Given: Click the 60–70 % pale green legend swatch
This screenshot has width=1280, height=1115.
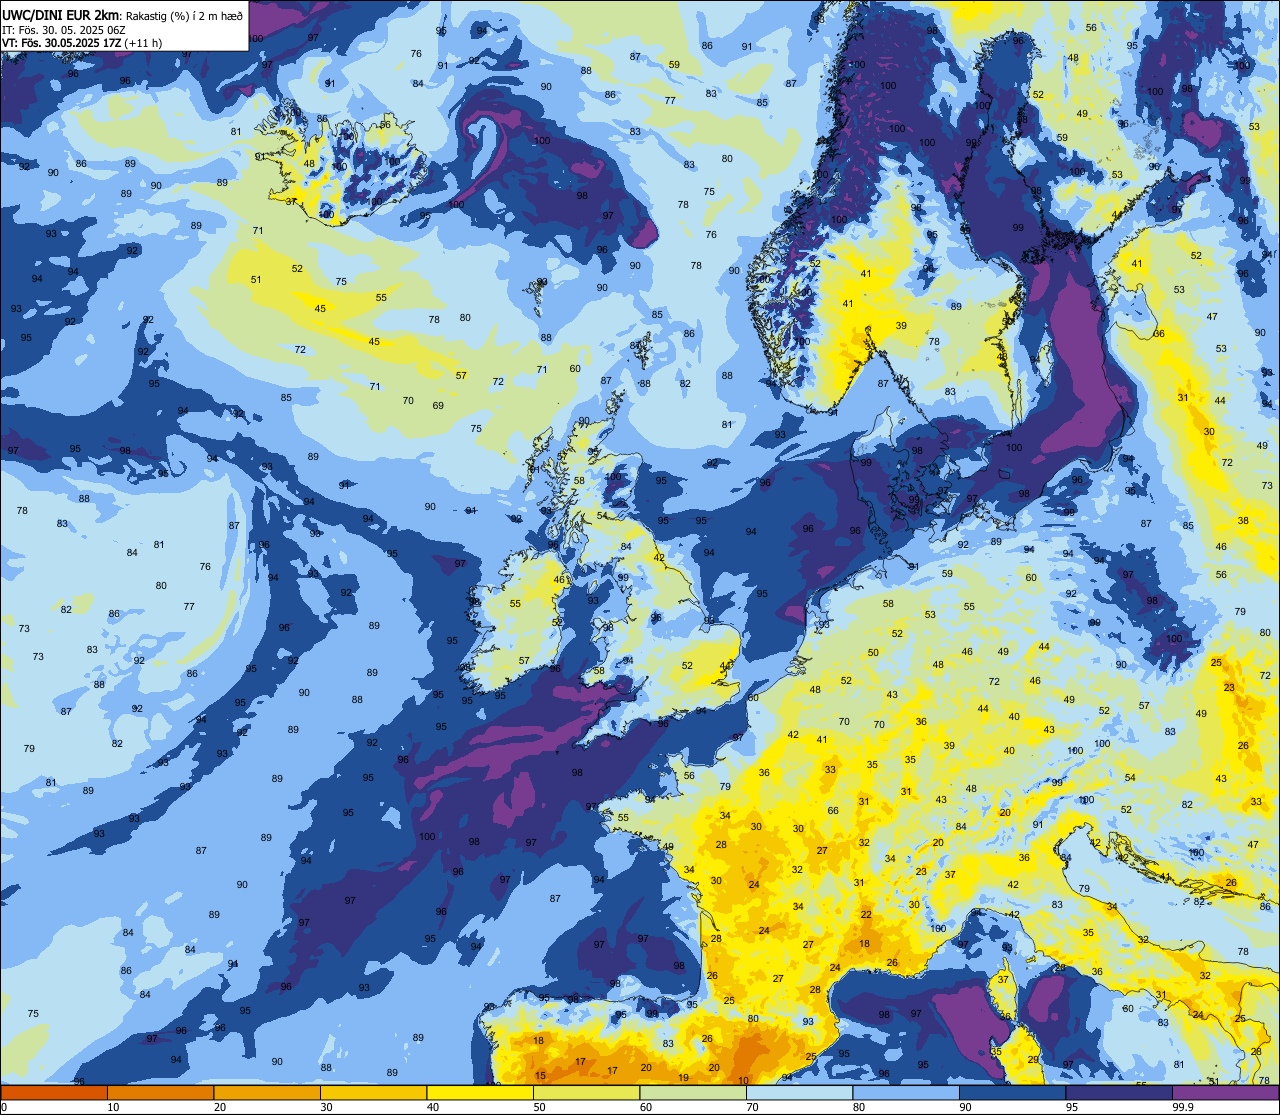Looking at the screenshot, I should 692,1092.
